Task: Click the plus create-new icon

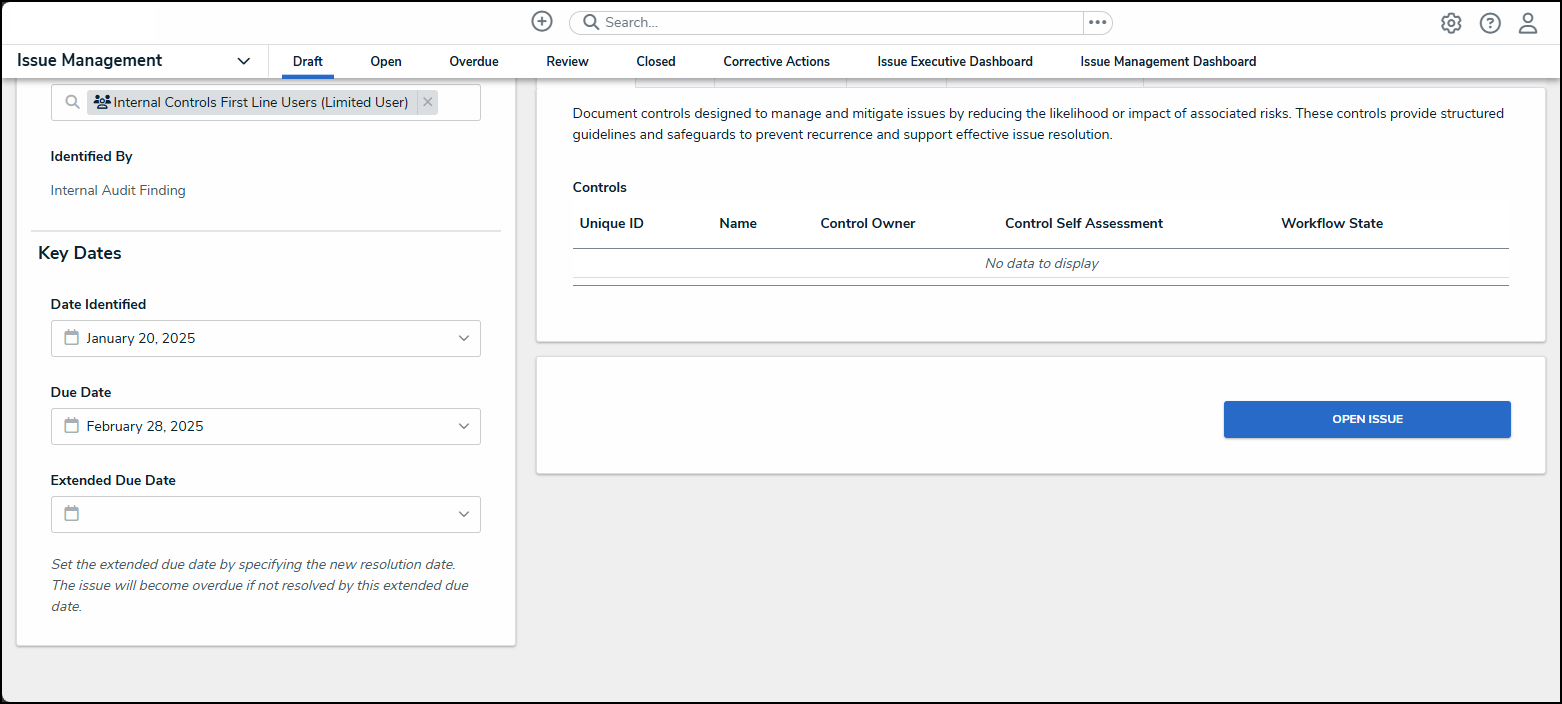Action: tap(541, 22)
